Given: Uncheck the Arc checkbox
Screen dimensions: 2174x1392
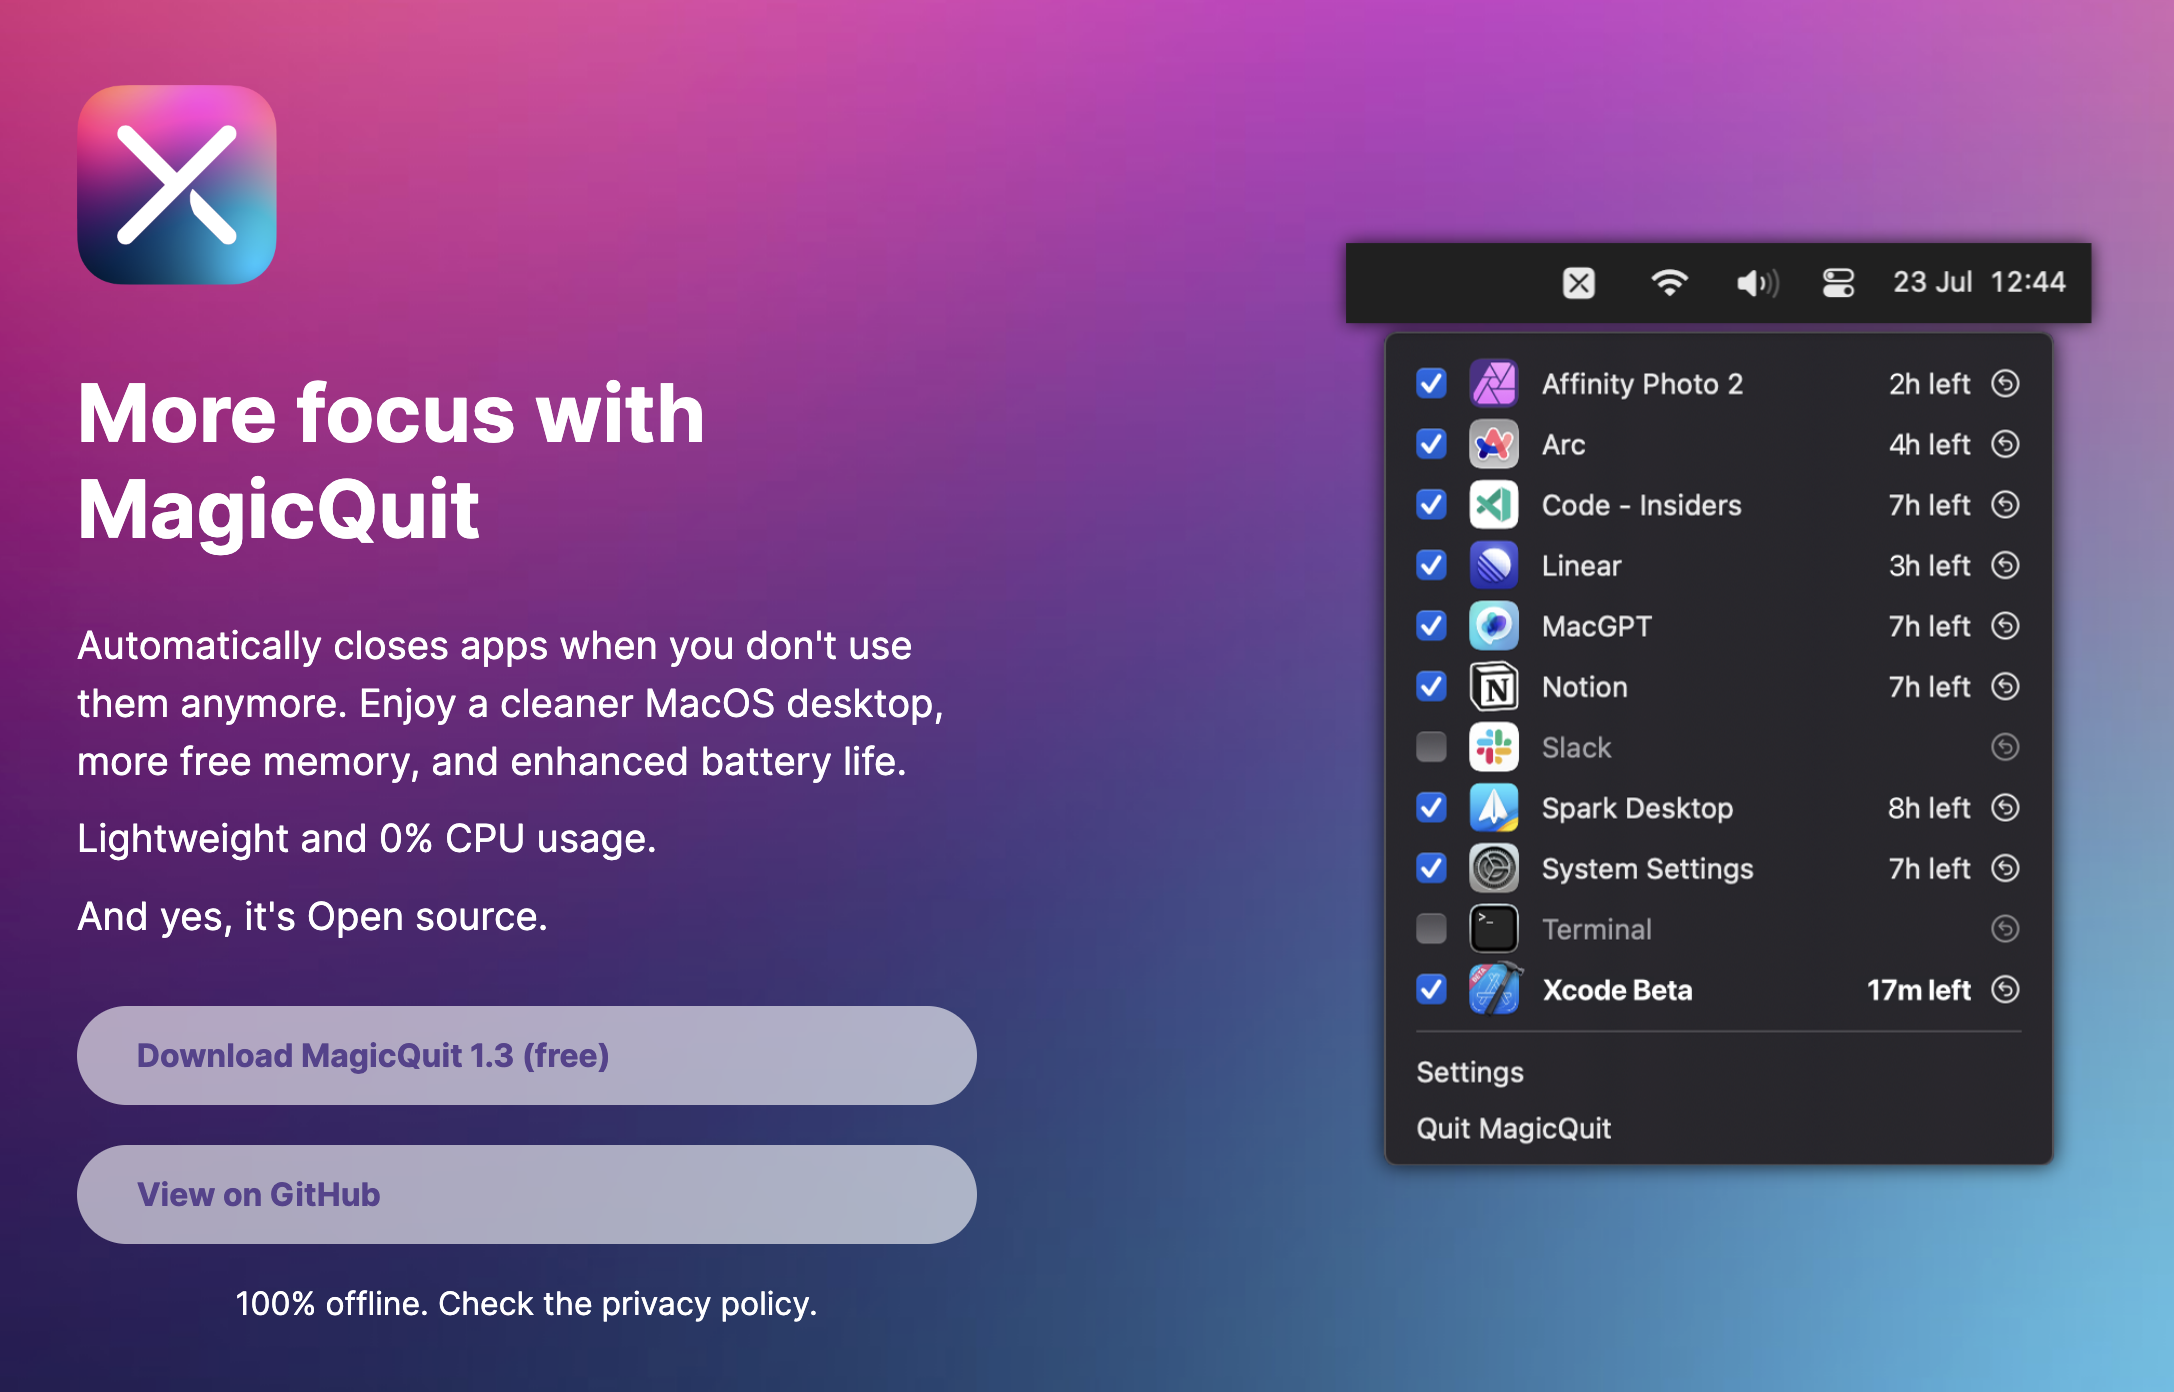Looking at the screenshot, I should pyautogui.click(x=1431, y=444).
